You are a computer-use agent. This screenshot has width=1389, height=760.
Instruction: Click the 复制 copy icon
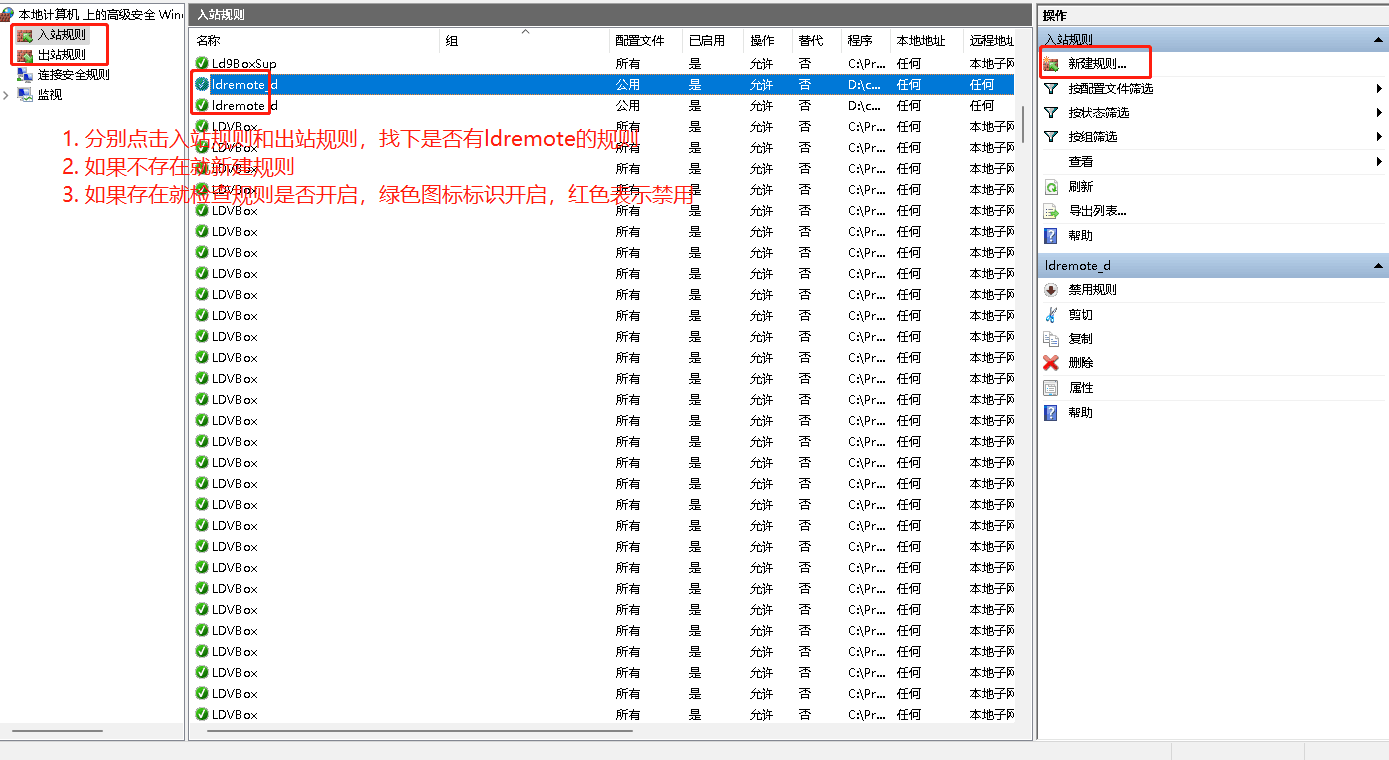tap(1051, 339)
